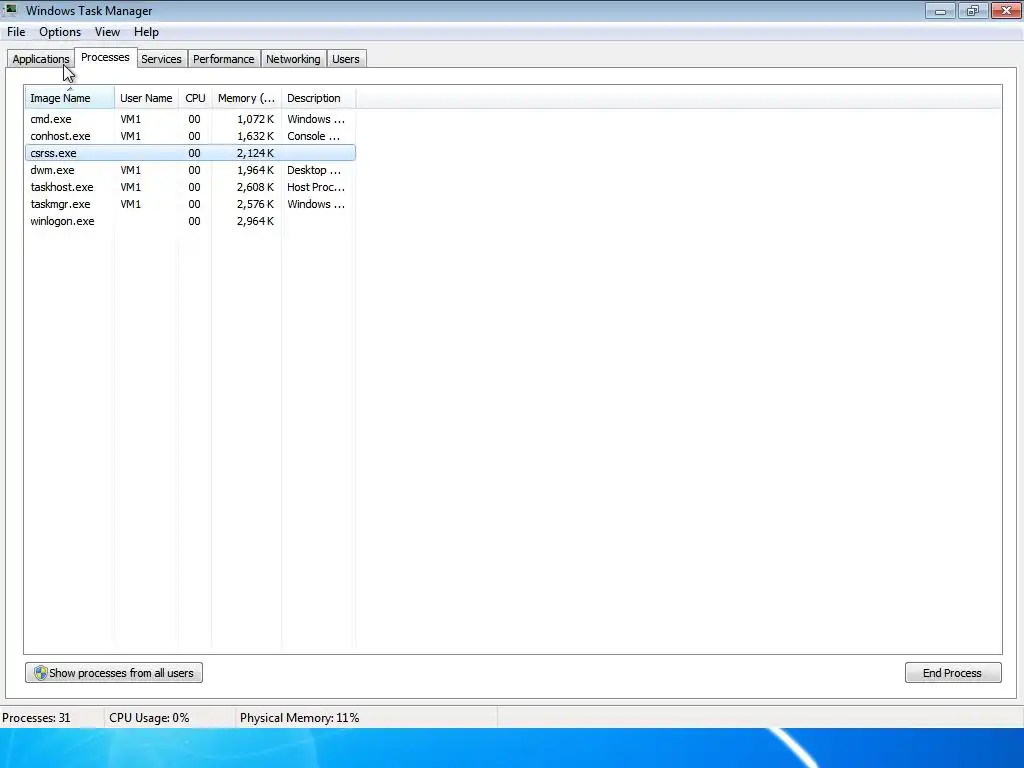Viewport: 1024px width, 768px height.
Task: Select the csrss.exe process
Action: point(190,153)
